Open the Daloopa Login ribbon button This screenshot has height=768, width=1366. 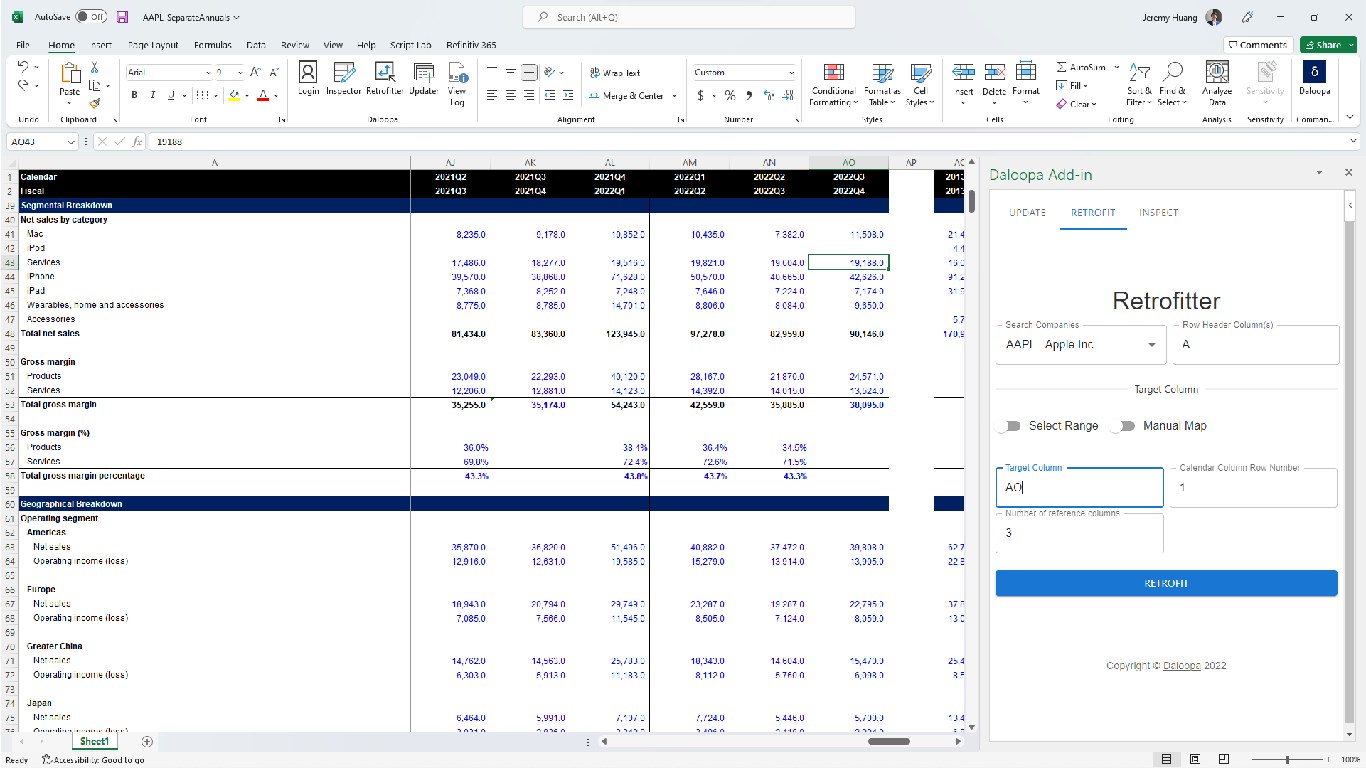pyautogui.click(x=308, y=79)
